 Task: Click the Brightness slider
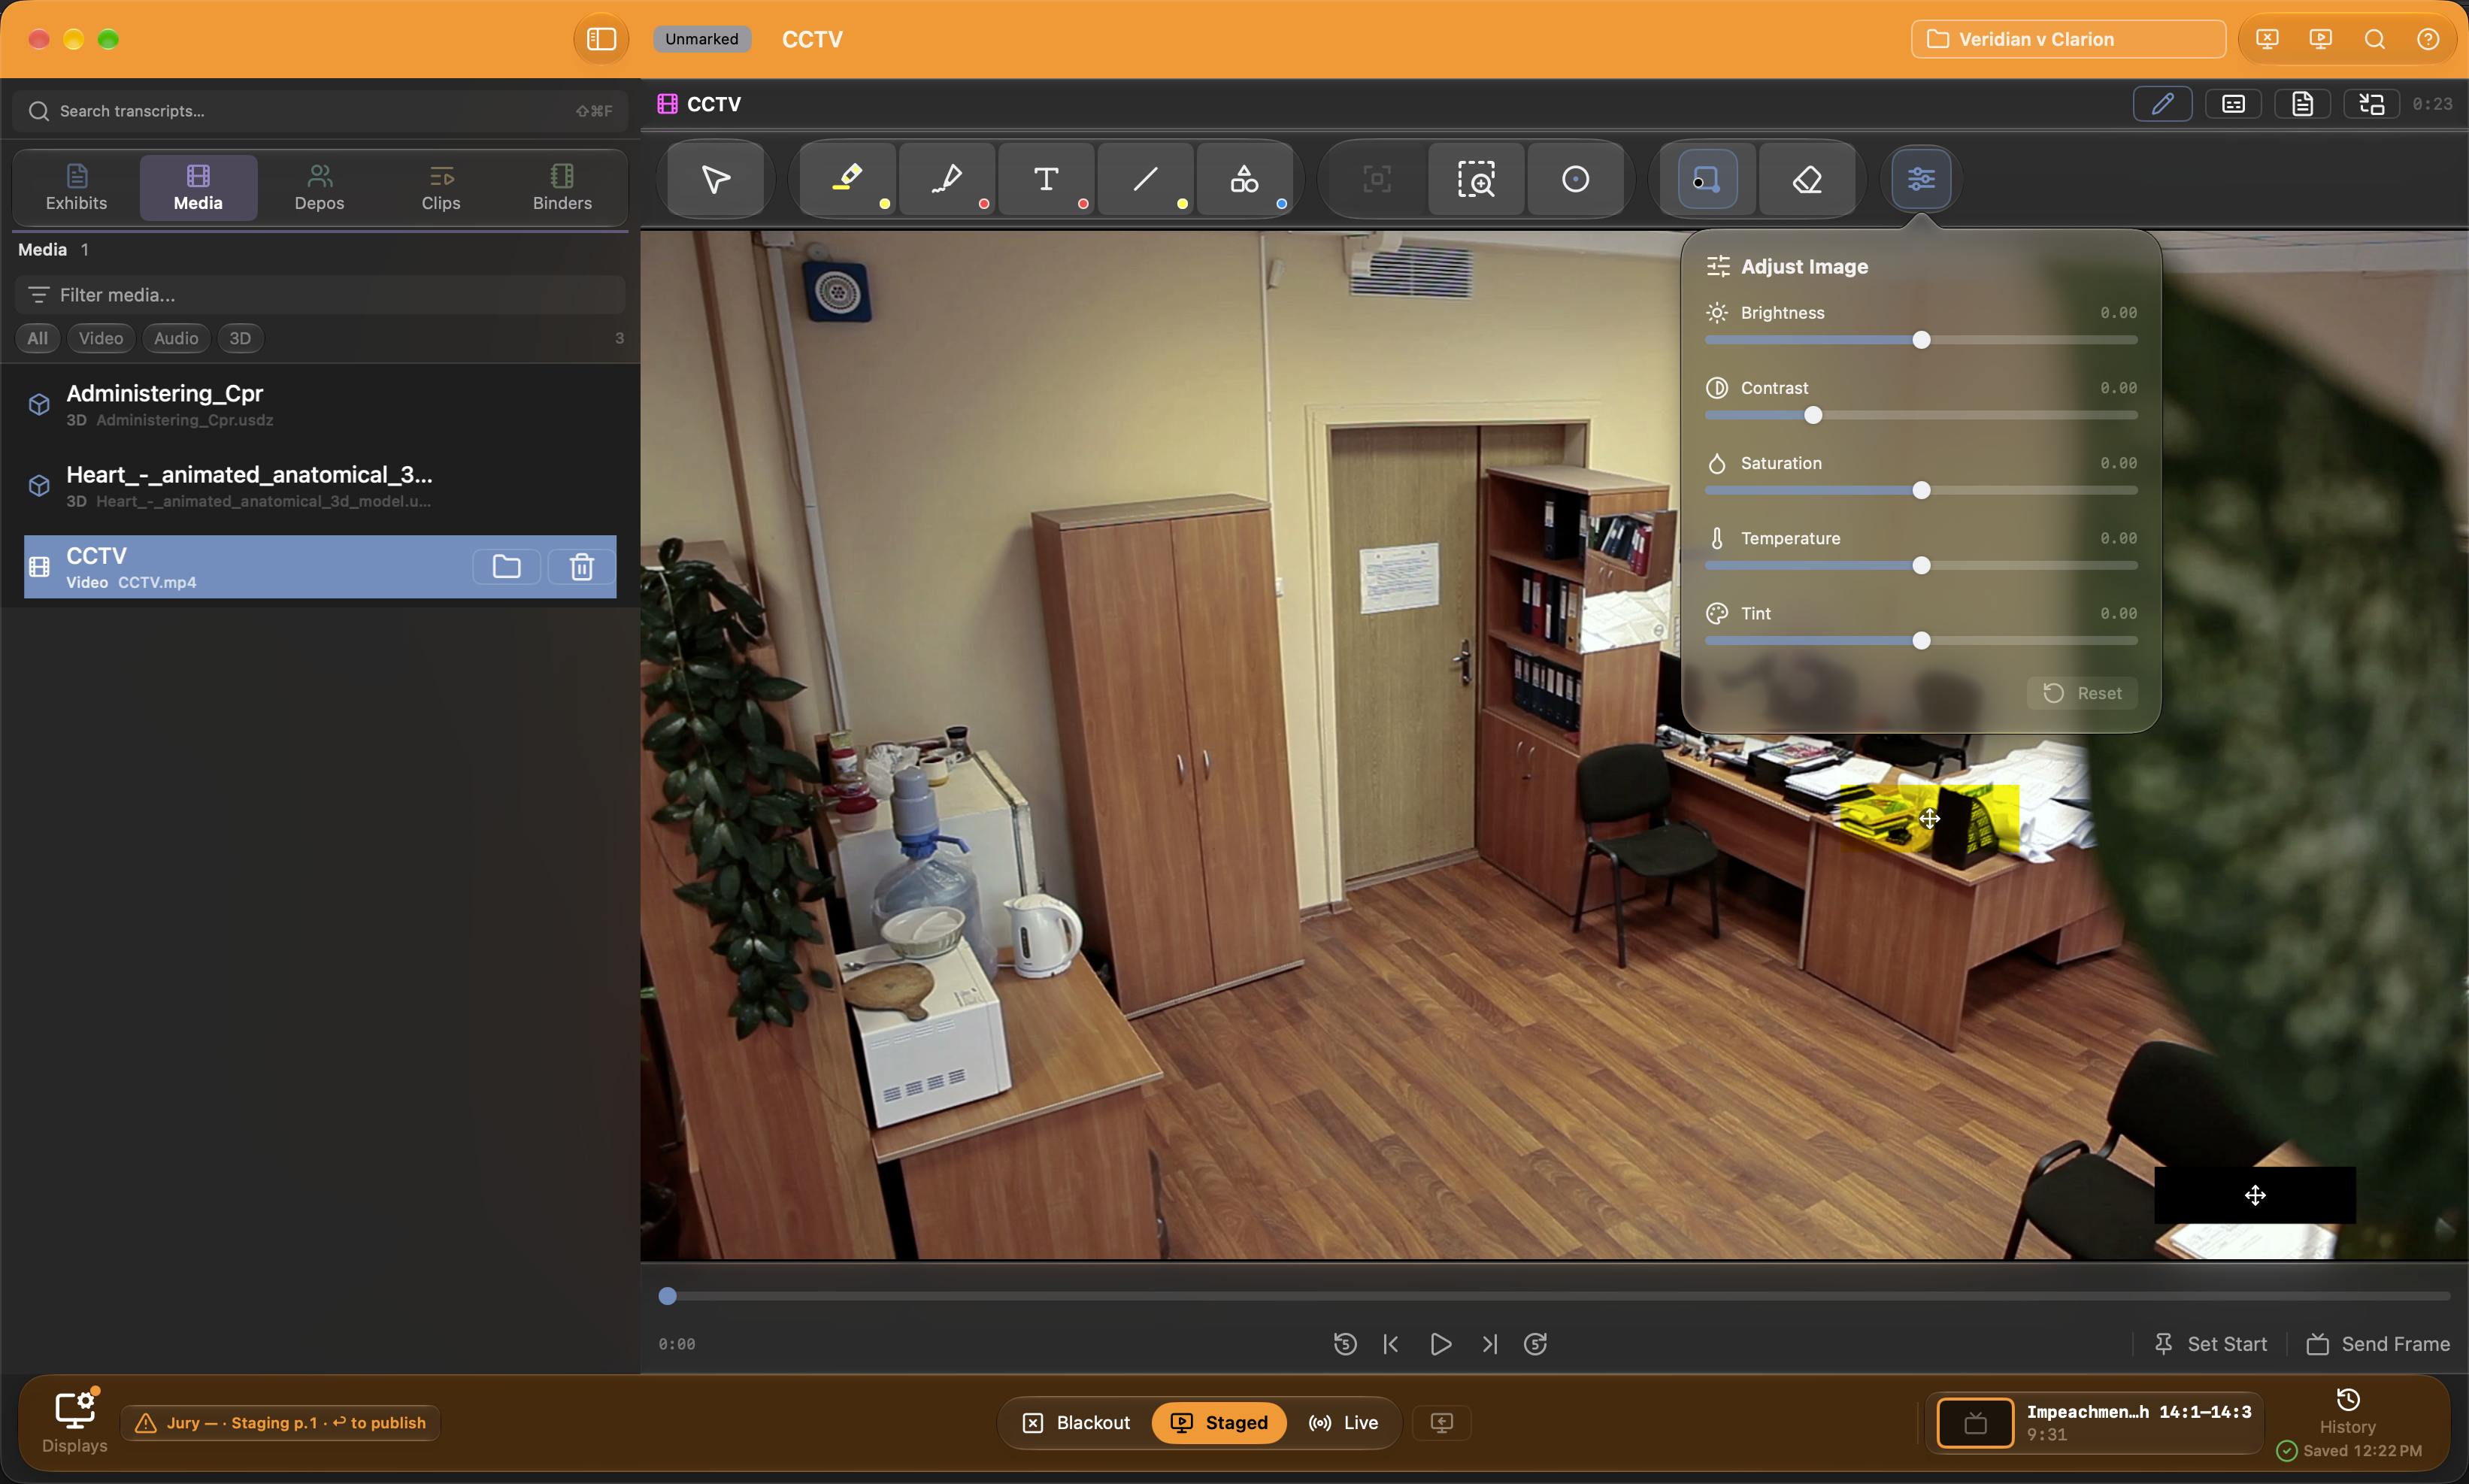tap(1920, 340)
